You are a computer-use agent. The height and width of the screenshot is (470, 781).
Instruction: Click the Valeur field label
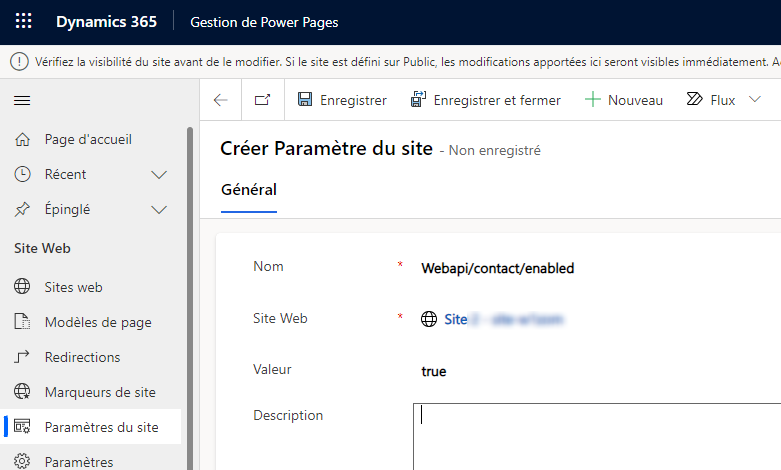[x=272, y=369]
